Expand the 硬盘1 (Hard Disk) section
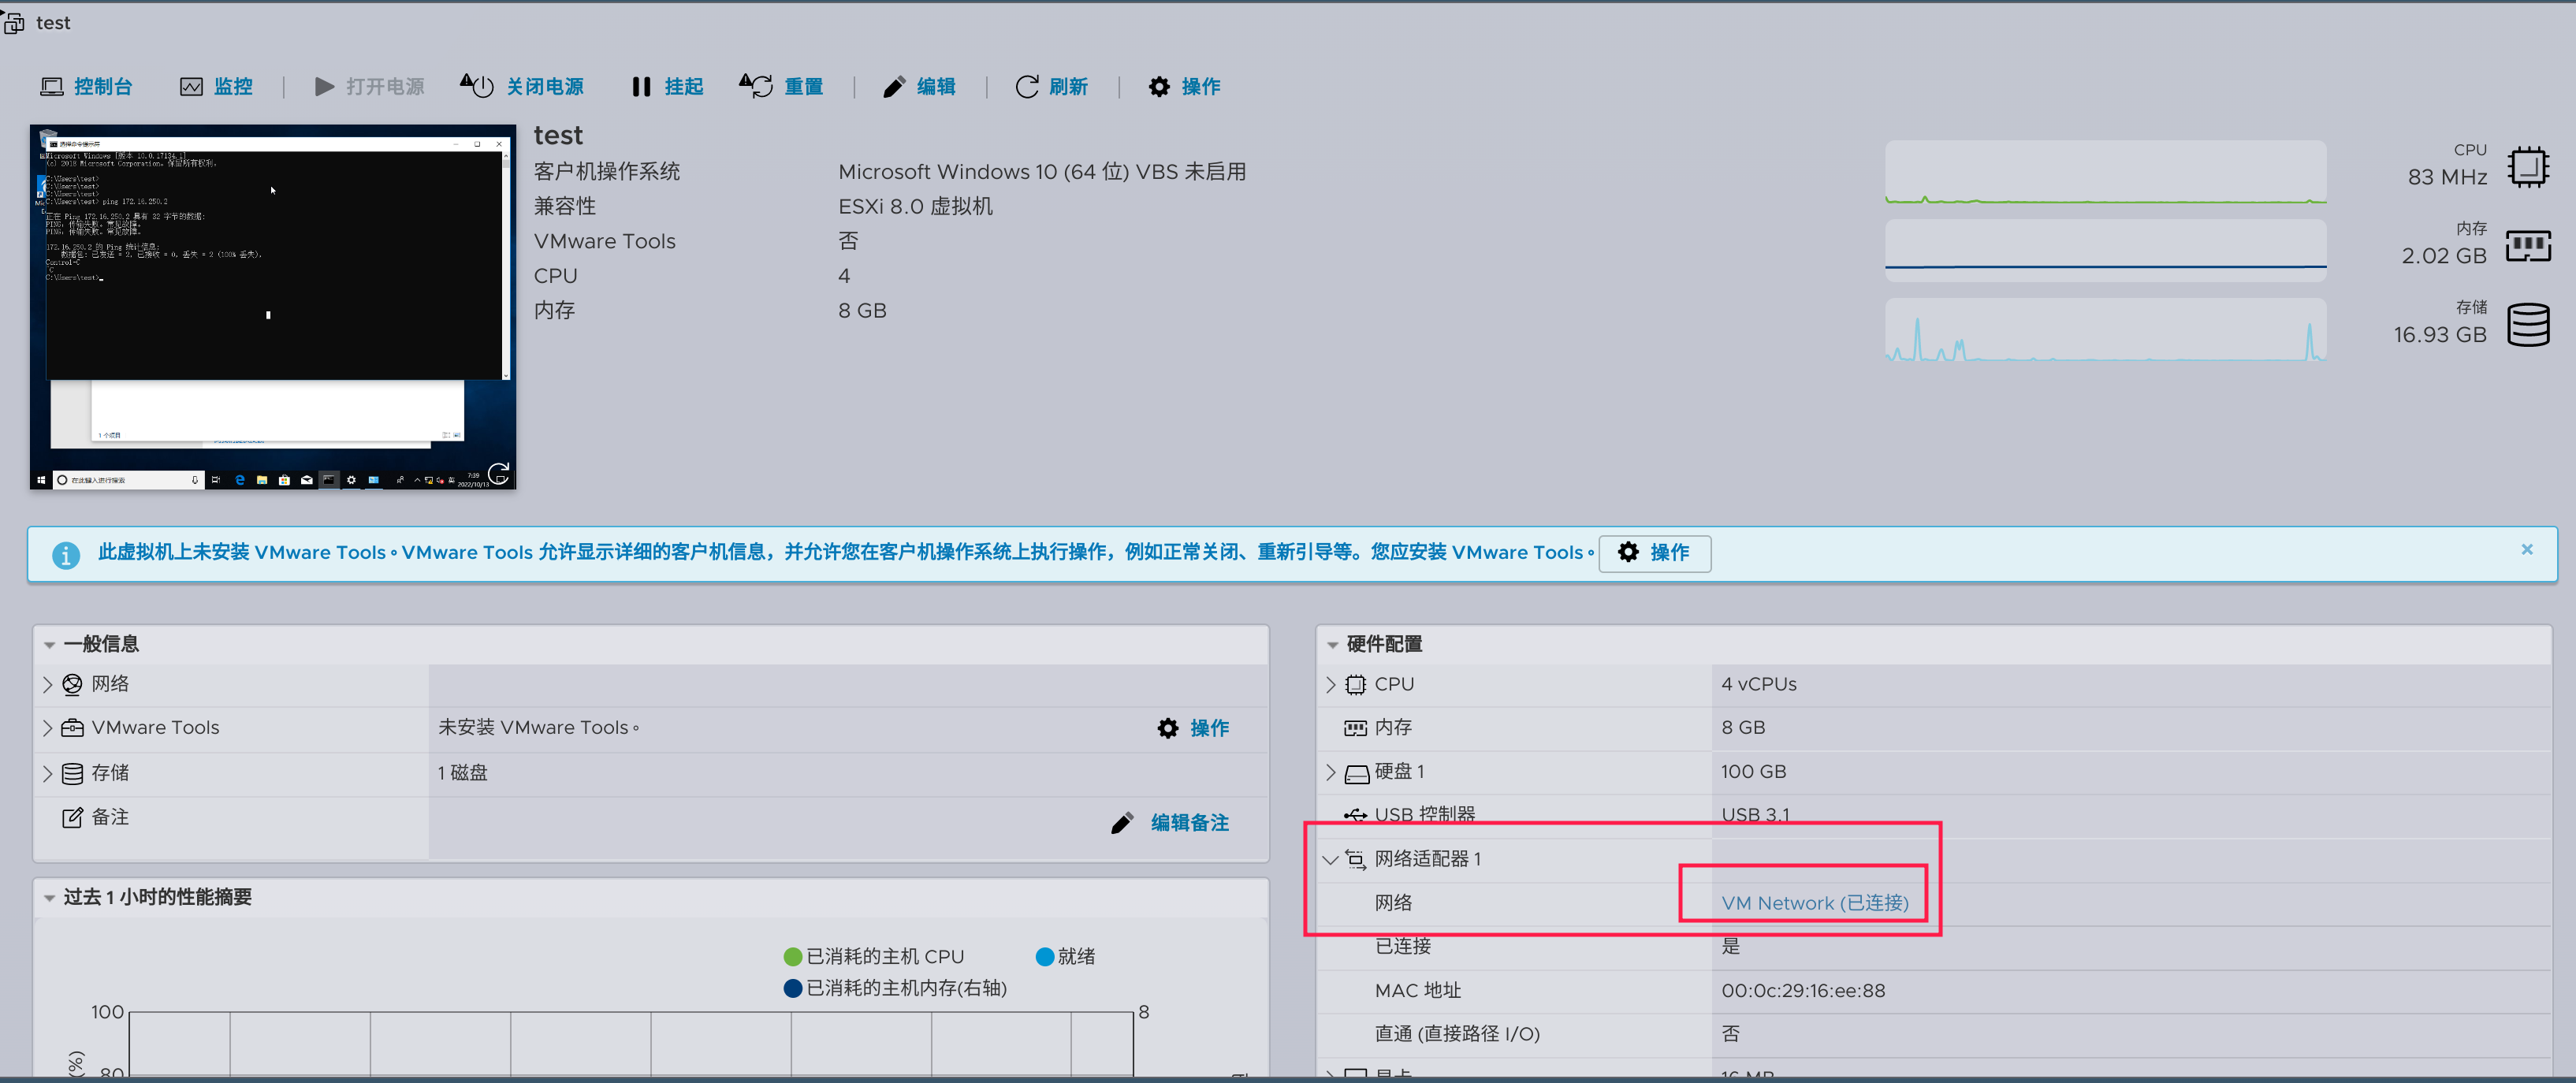Screen dimensions: 2576x1083 1334,769
